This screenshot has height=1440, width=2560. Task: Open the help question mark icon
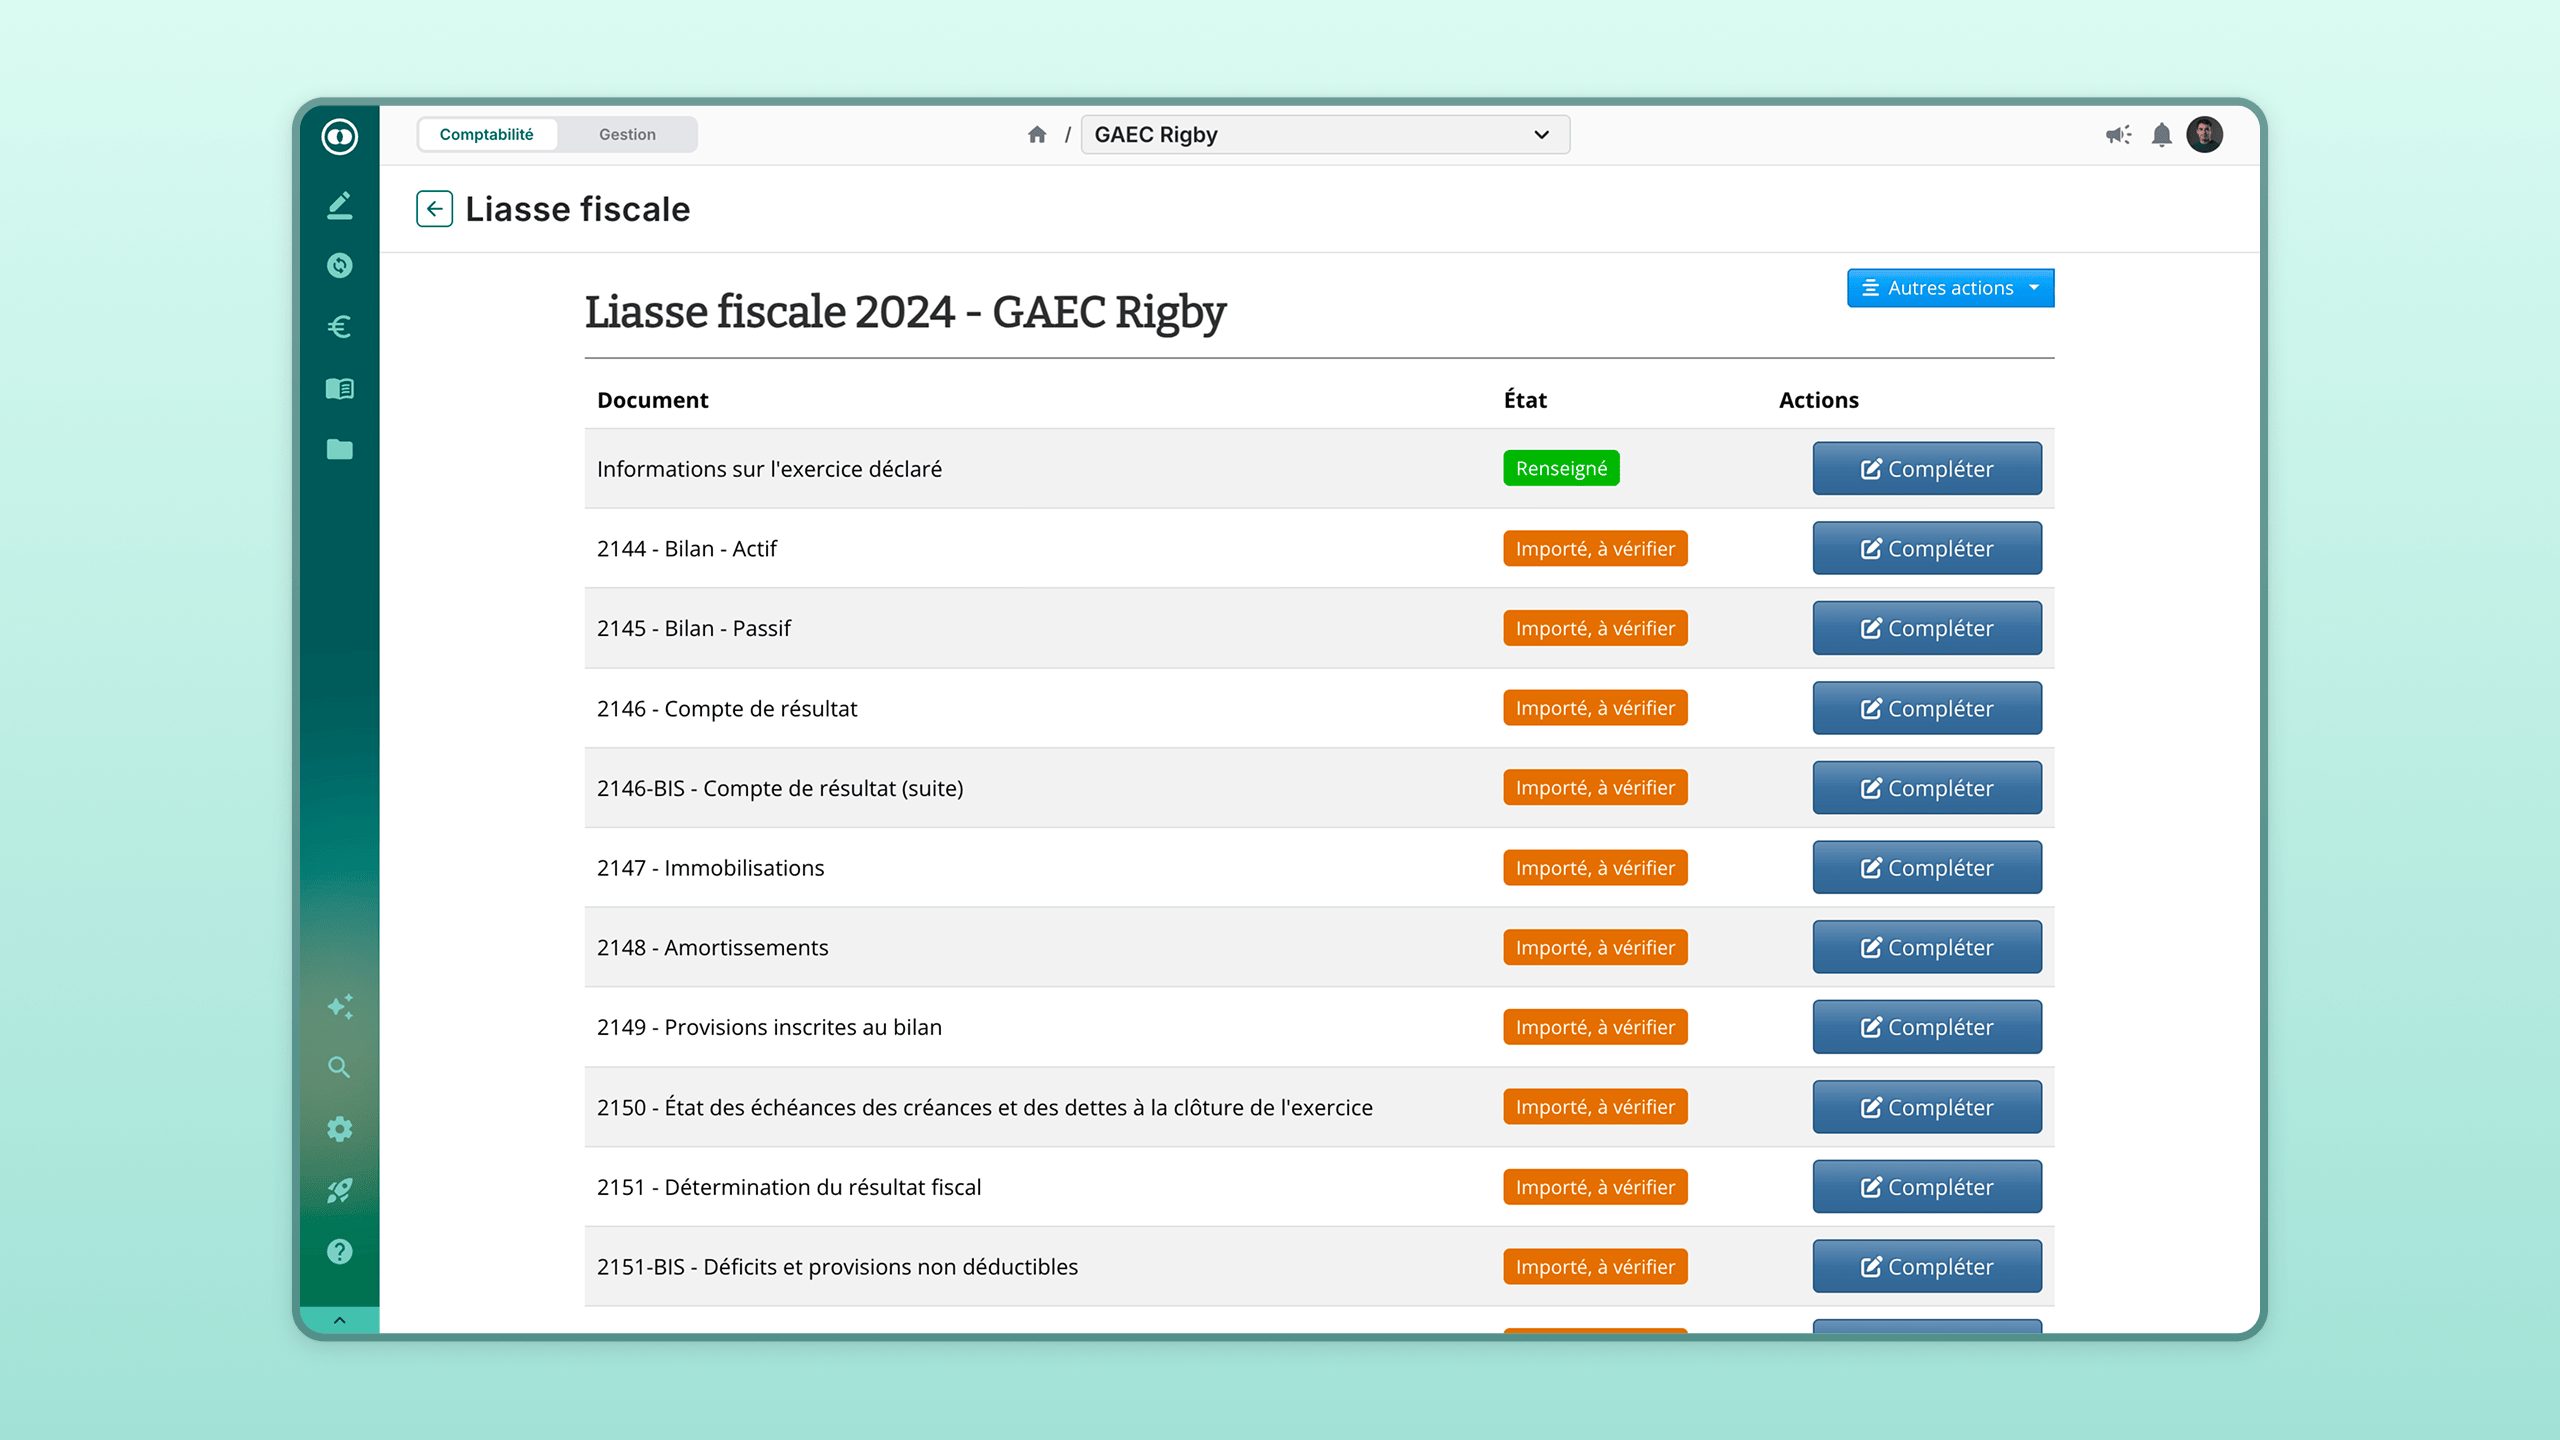click(x=339, y=1251)
